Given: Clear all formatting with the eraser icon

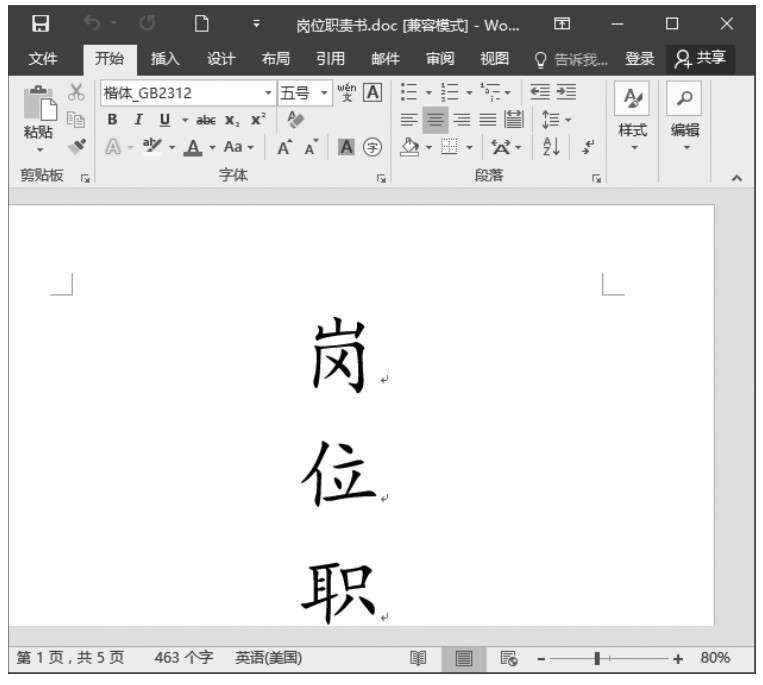Looking at the screenshot, I should point(296,119).
